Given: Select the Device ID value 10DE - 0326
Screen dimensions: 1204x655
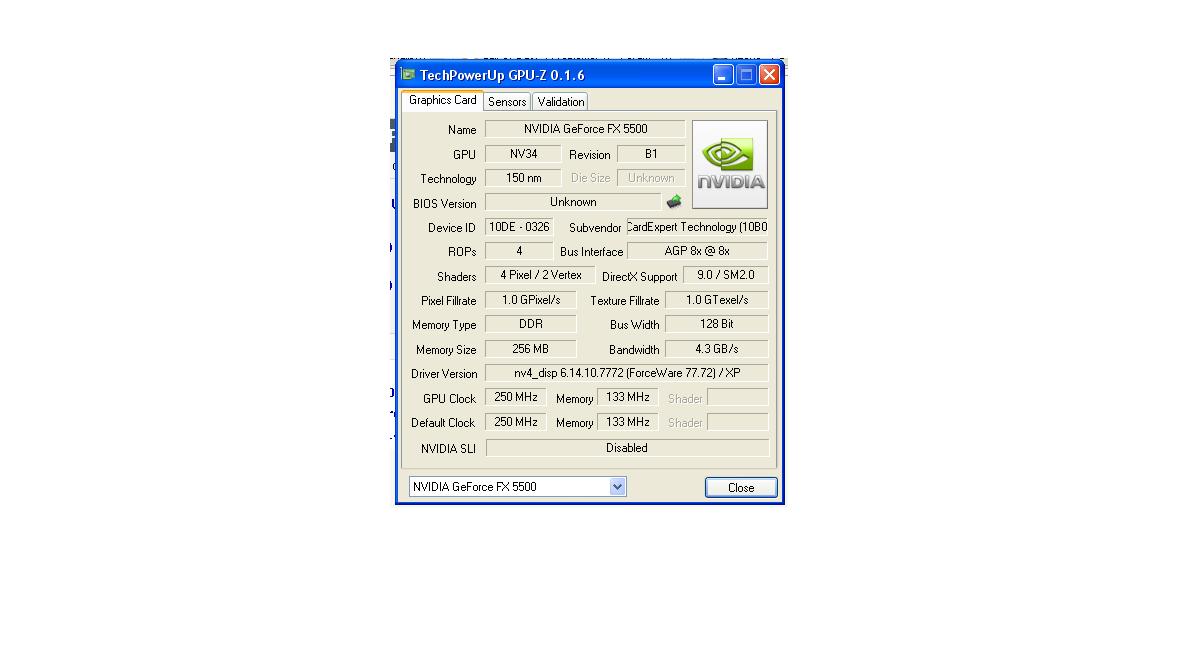Looking at the screenshot, I should (x=519, y=227).
